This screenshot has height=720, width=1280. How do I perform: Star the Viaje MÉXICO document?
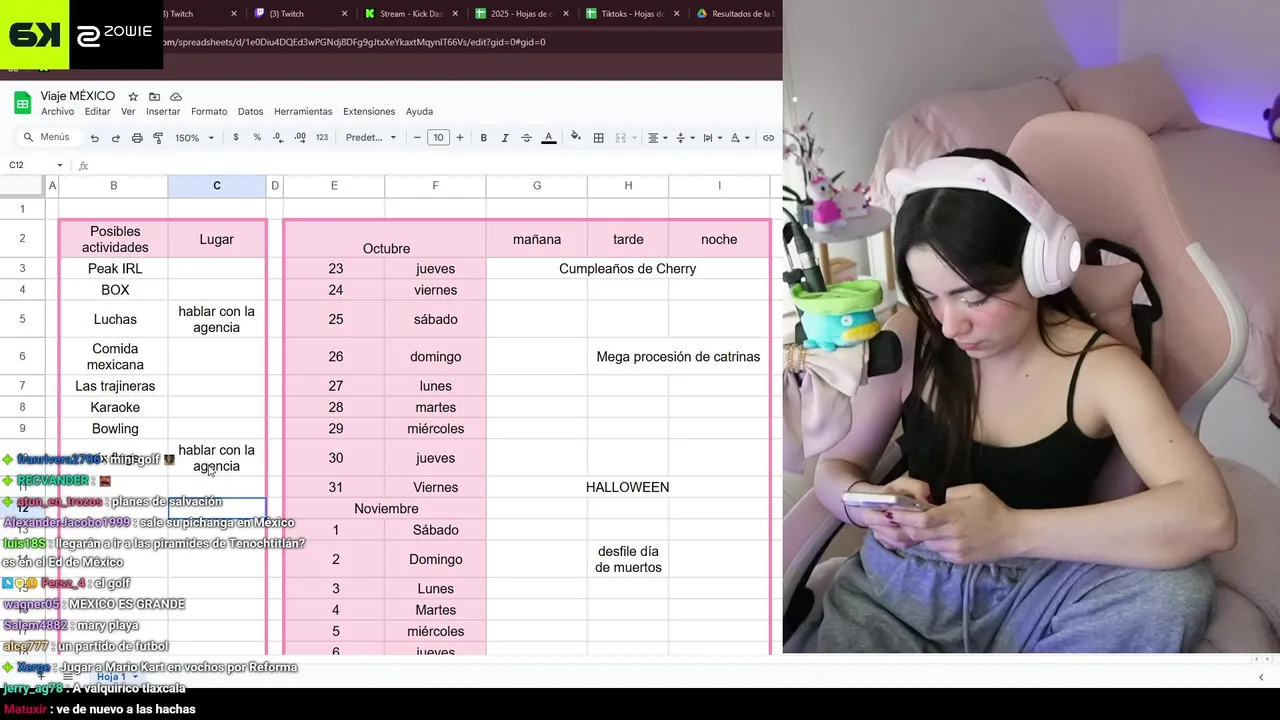pos(133,96)
